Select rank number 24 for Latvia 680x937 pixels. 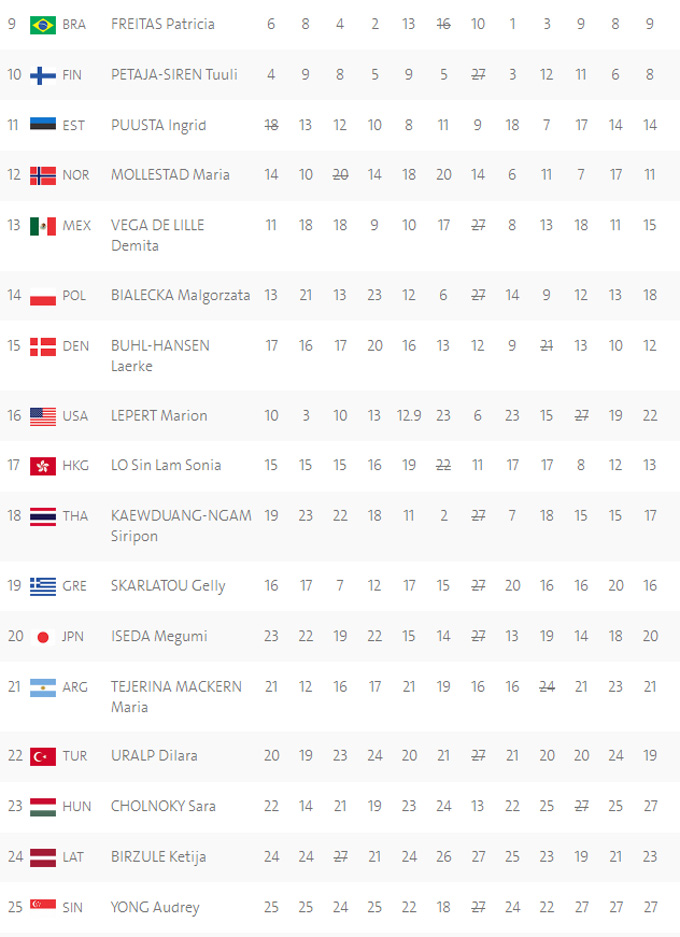(14, 857)
